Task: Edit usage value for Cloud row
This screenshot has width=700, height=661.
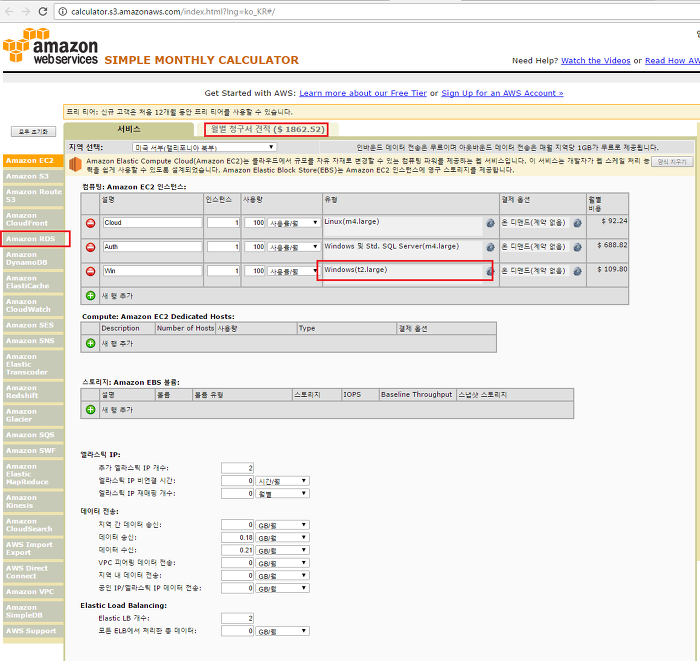Action: point(255,223)
